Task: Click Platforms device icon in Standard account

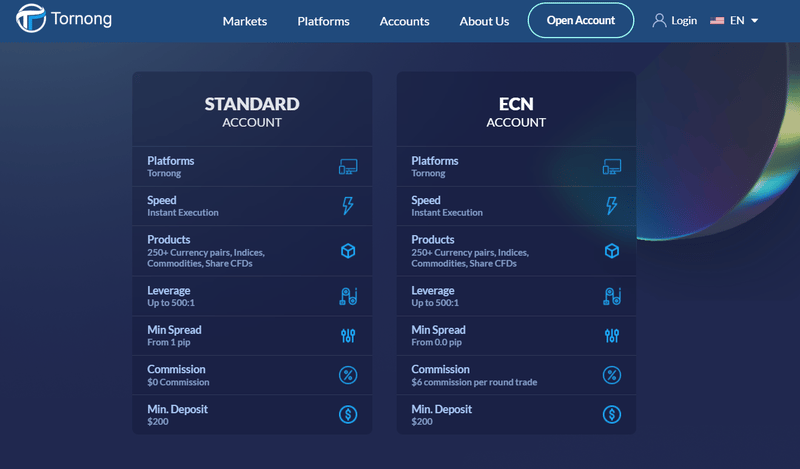Action: tap(348, 167)
